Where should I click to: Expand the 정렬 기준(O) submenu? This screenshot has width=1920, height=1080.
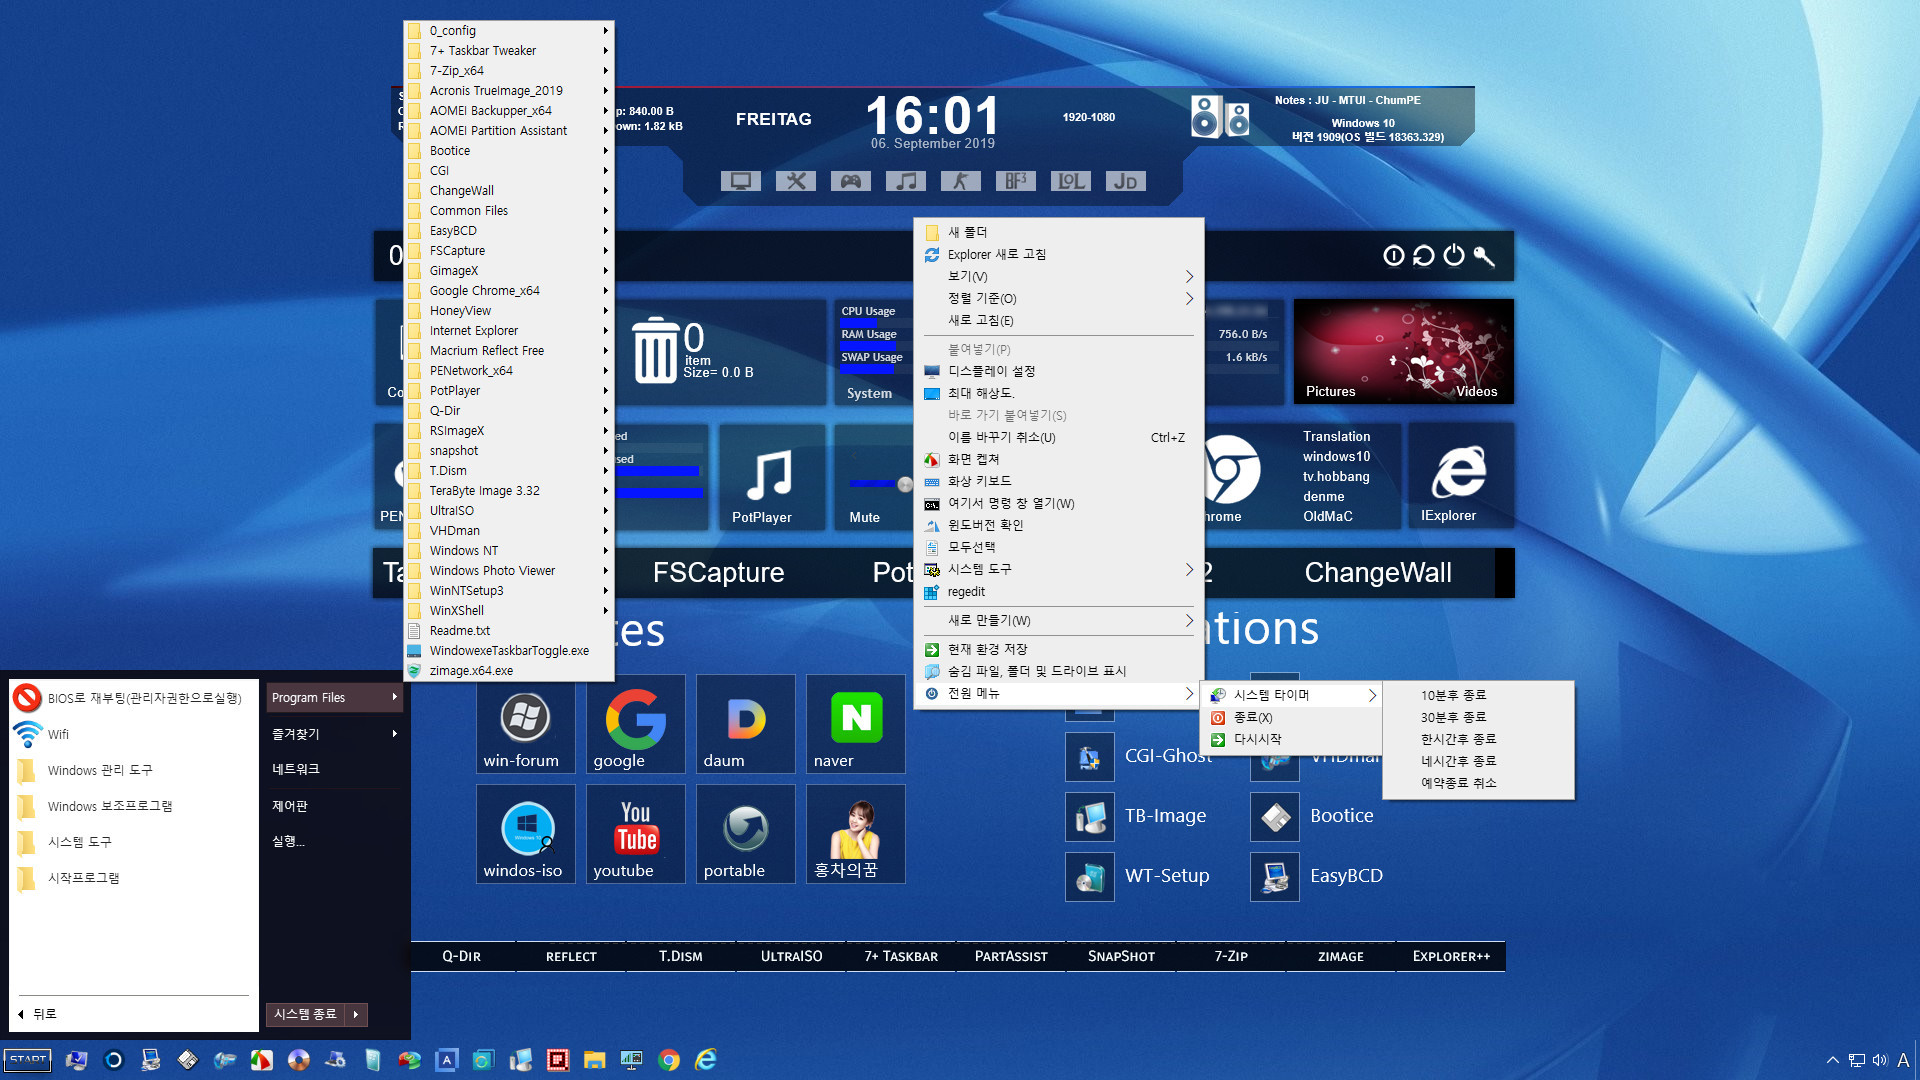pyautogui.click(x=1059, y=298)
